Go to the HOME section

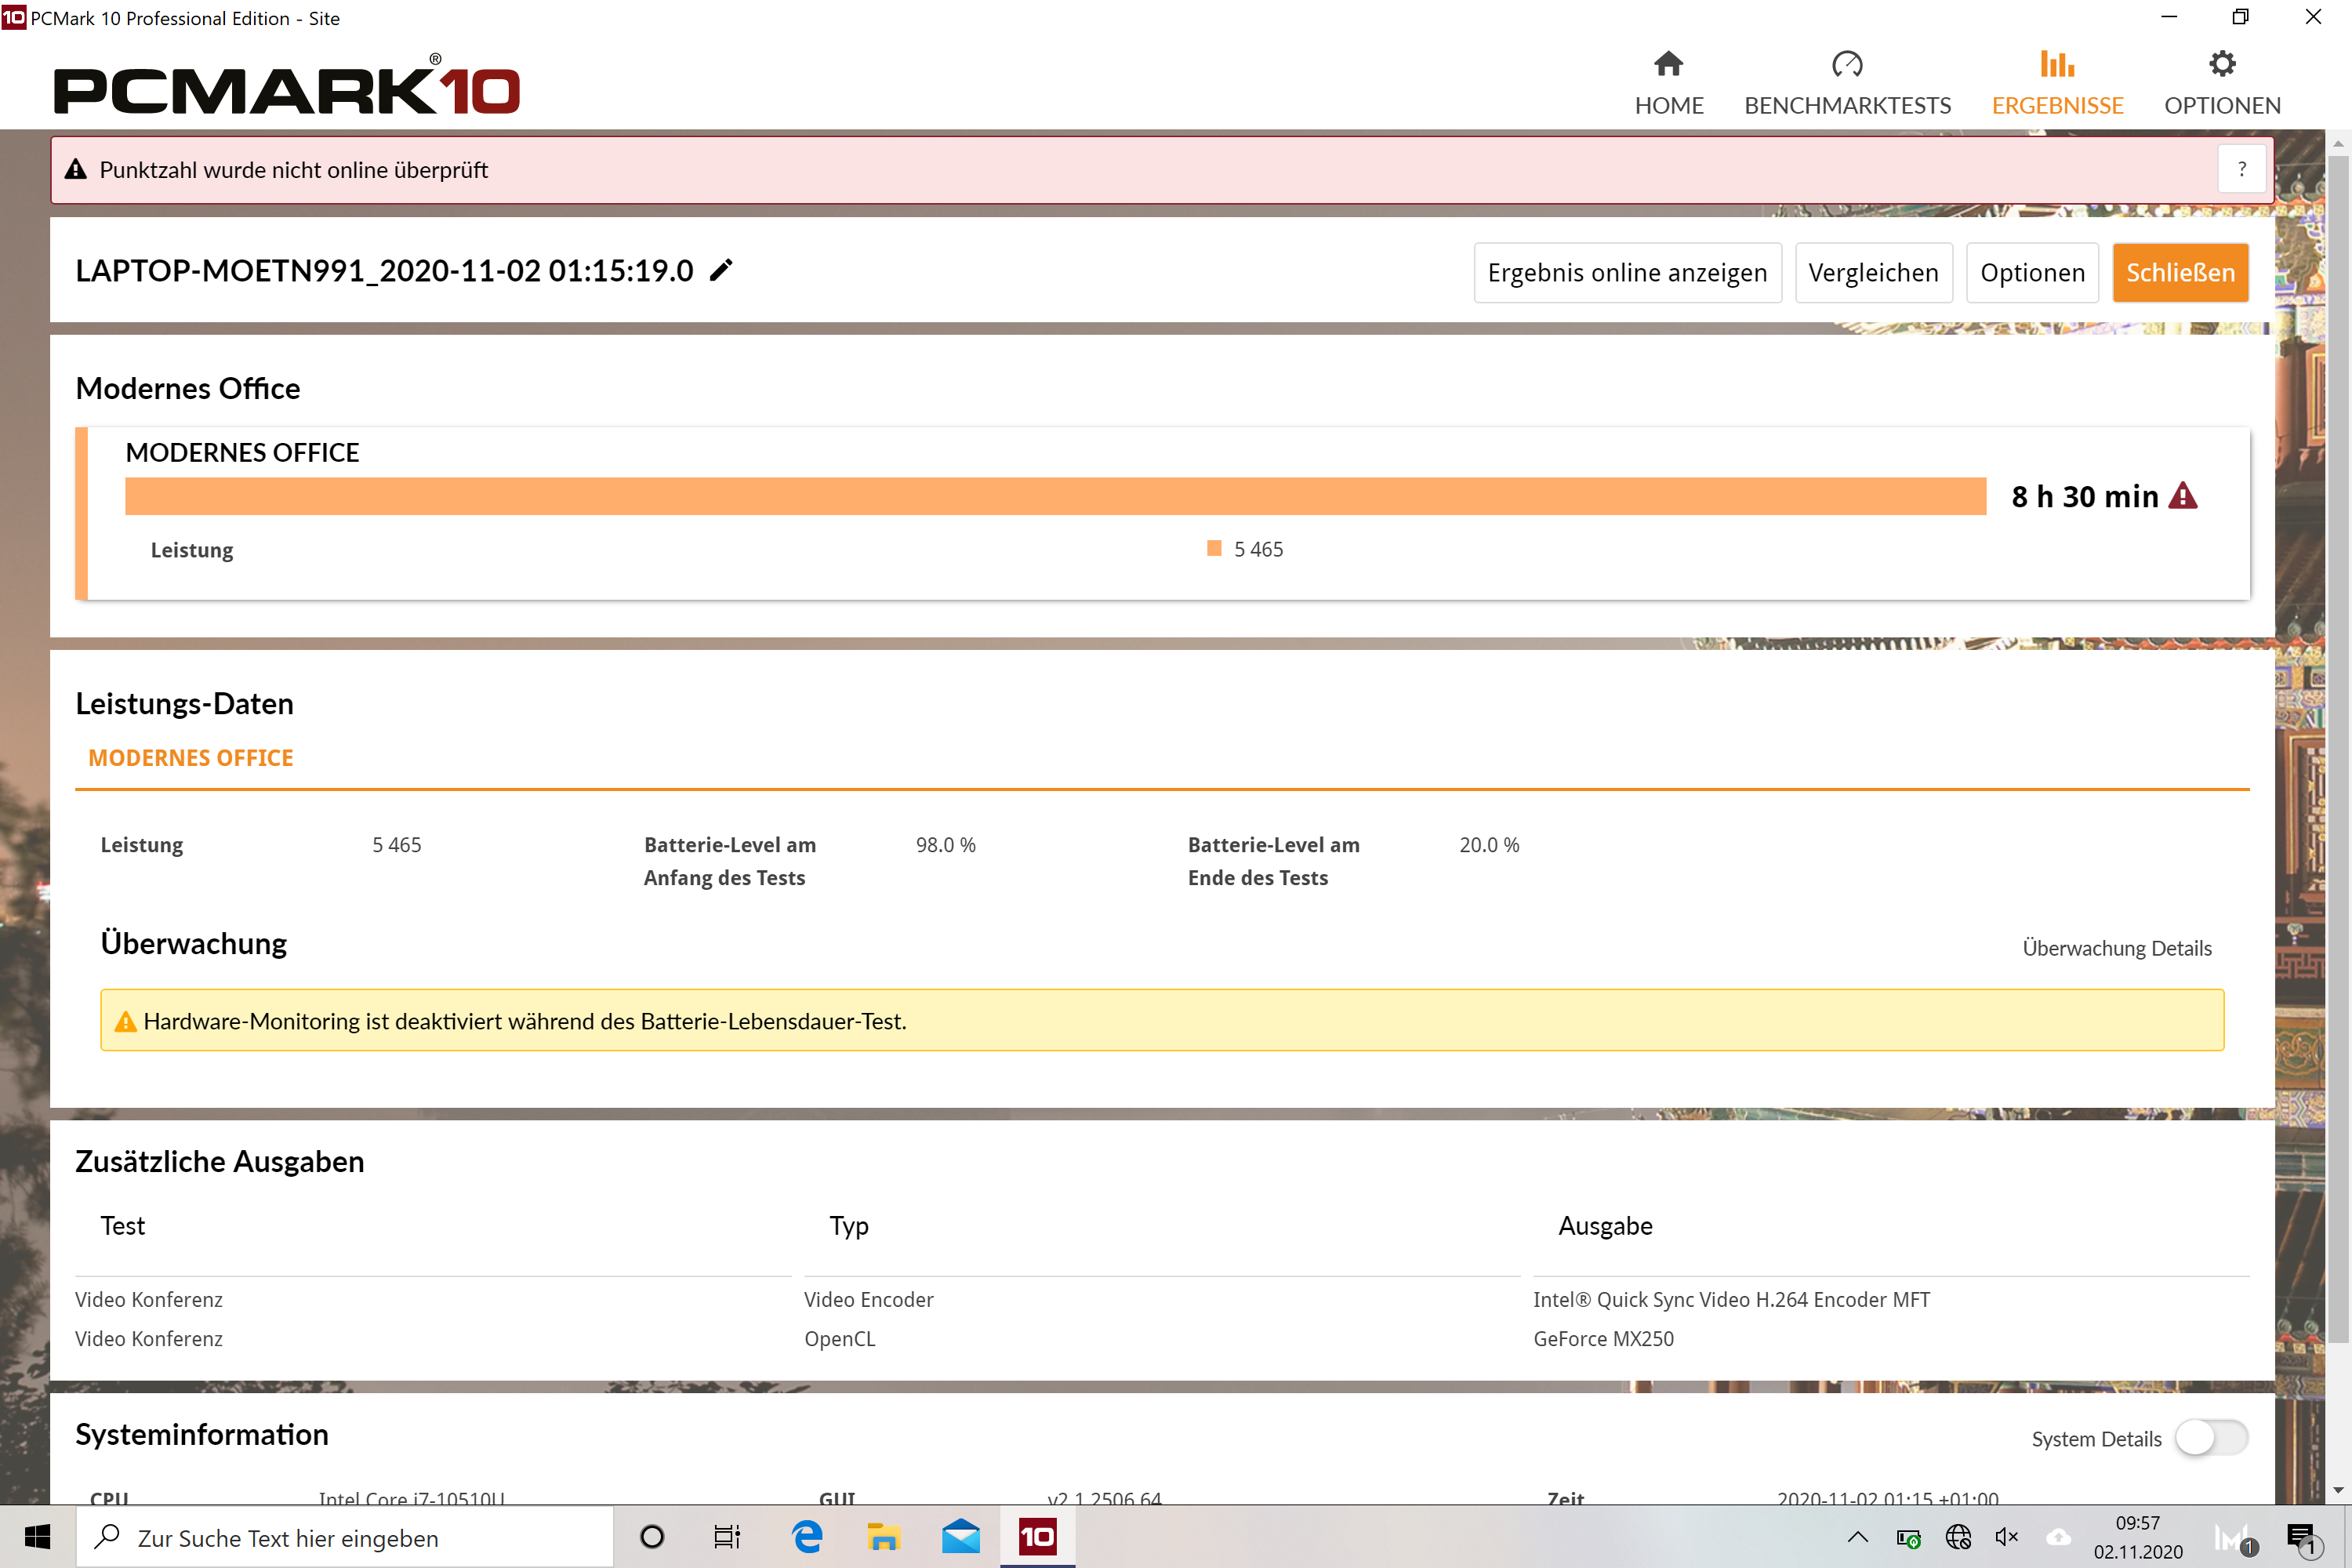[1668, 84]
